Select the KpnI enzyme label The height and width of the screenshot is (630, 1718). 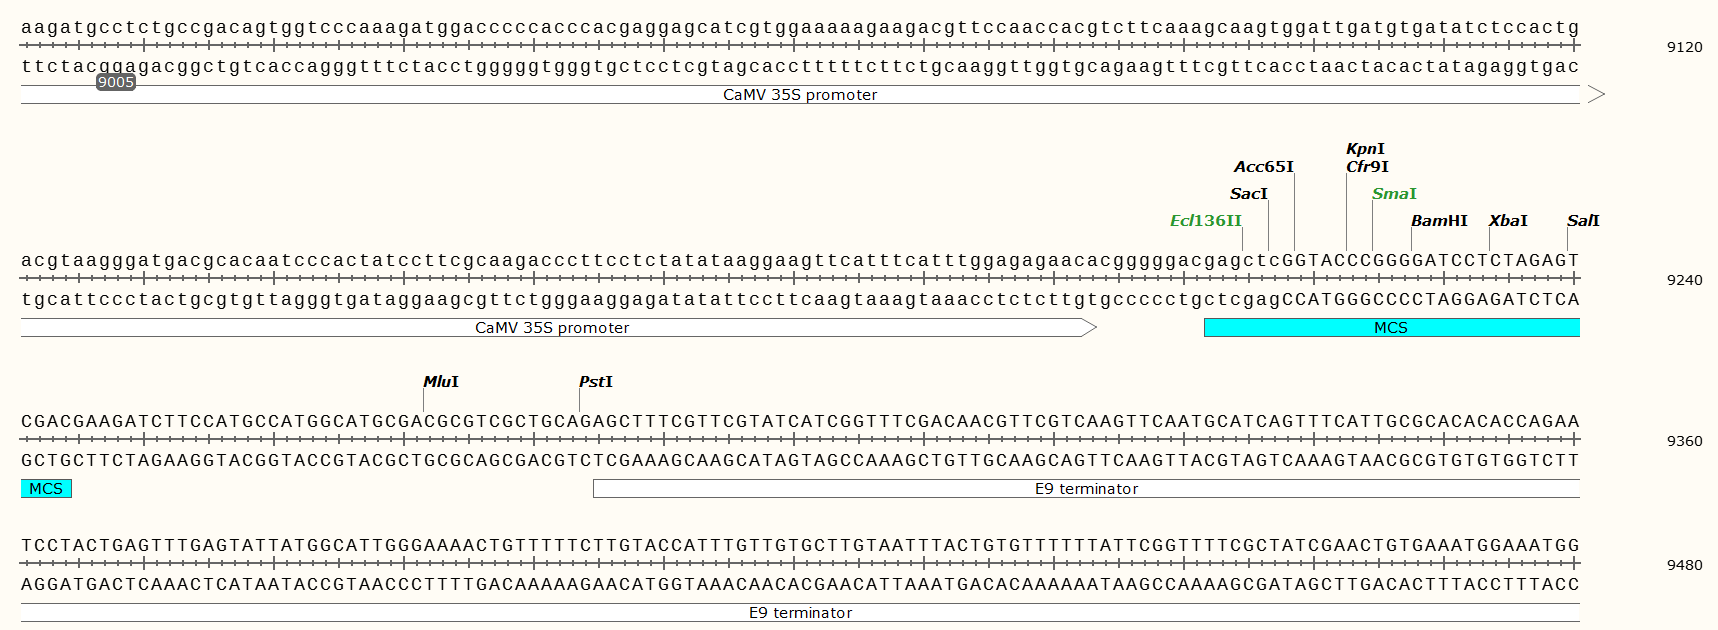coord(1365,149)
